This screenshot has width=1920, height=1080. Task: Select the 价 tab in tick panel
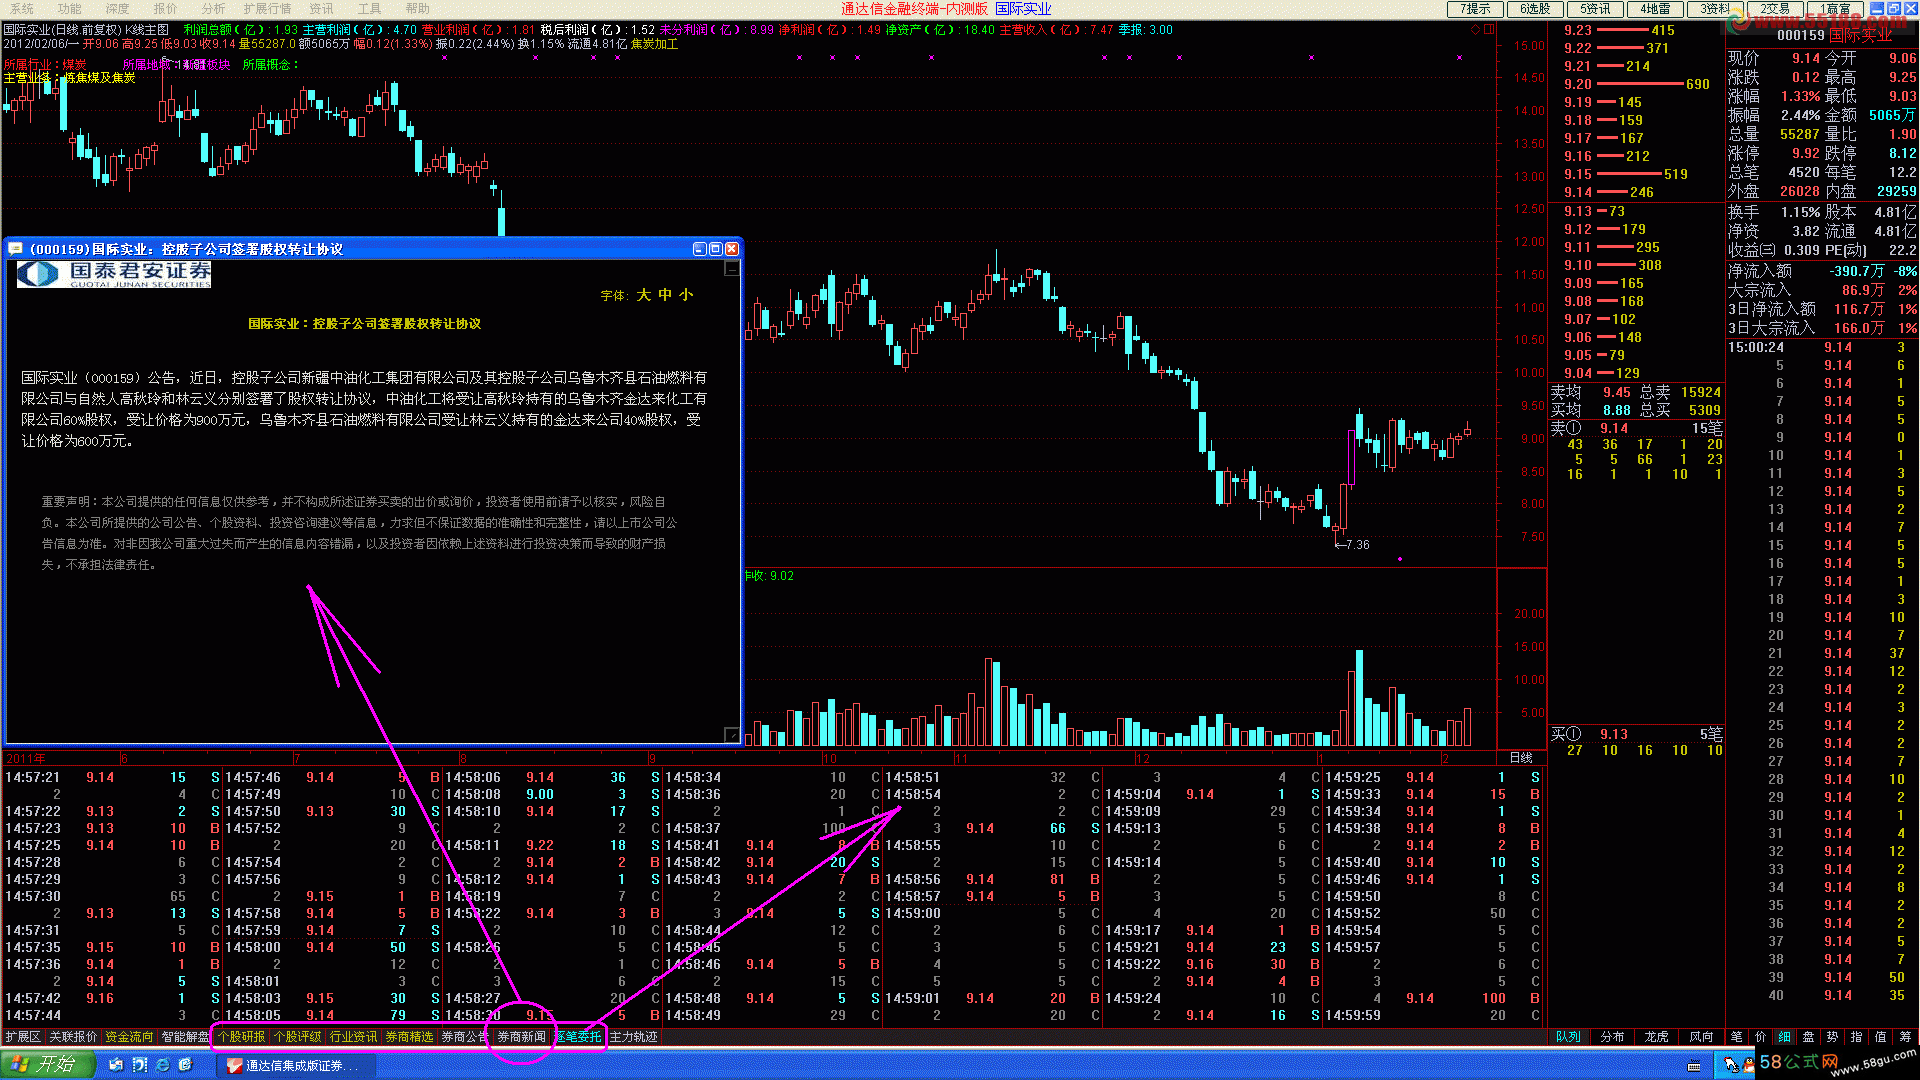(1761, 1037)
